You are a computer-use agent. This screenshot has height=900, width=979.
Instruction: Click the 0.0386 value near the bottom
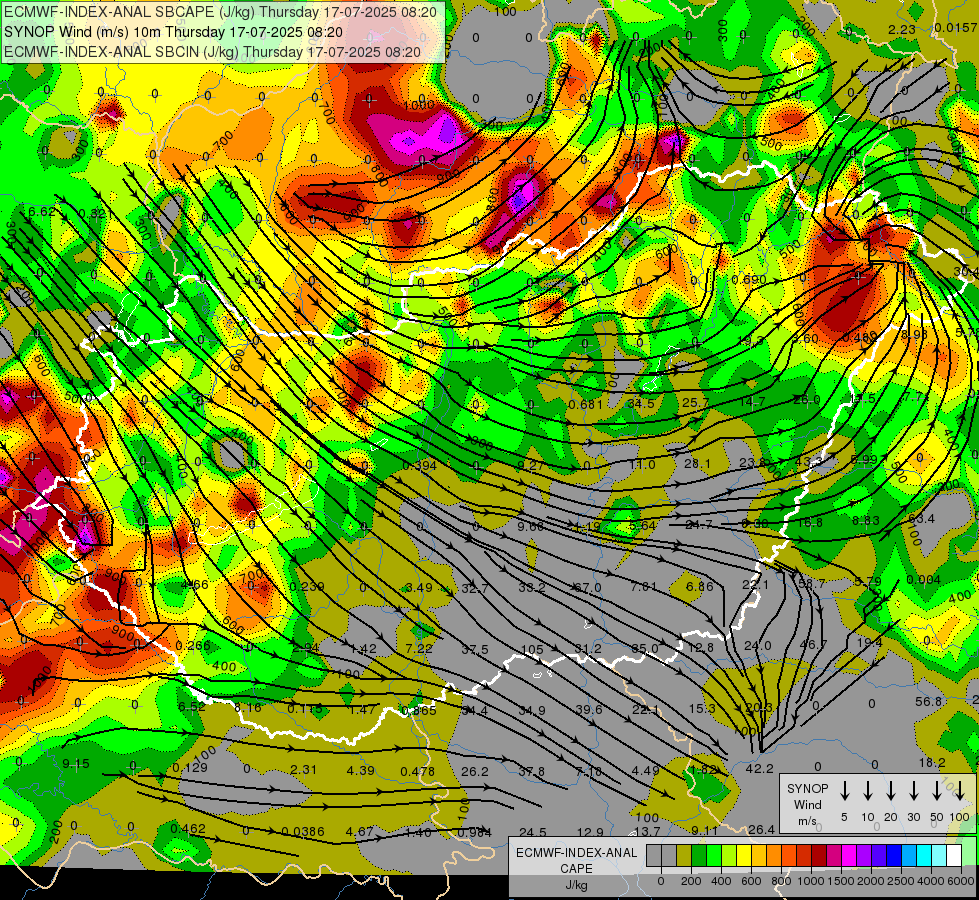[303, 831]
